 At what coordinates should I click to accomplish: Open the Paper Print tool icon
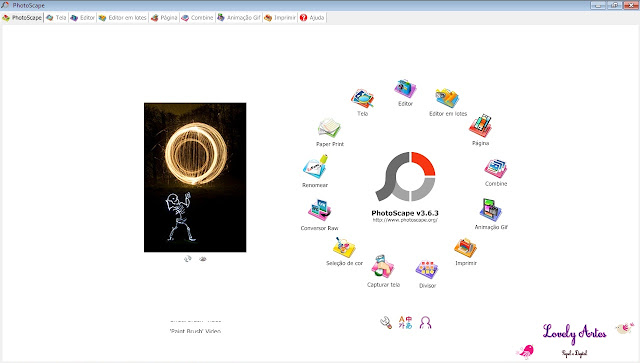[x=329, y=128]
